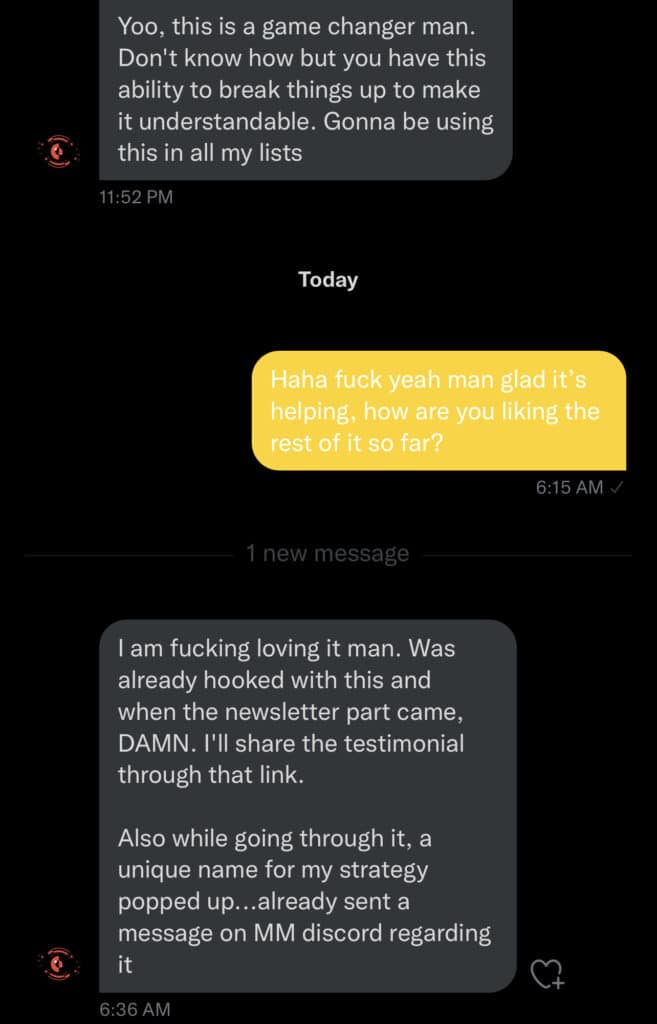The width and height of the screenshot is (657, 1024).
Task: Tap the 6:36 AM timestamp
Action: (x=135, y=1009)
